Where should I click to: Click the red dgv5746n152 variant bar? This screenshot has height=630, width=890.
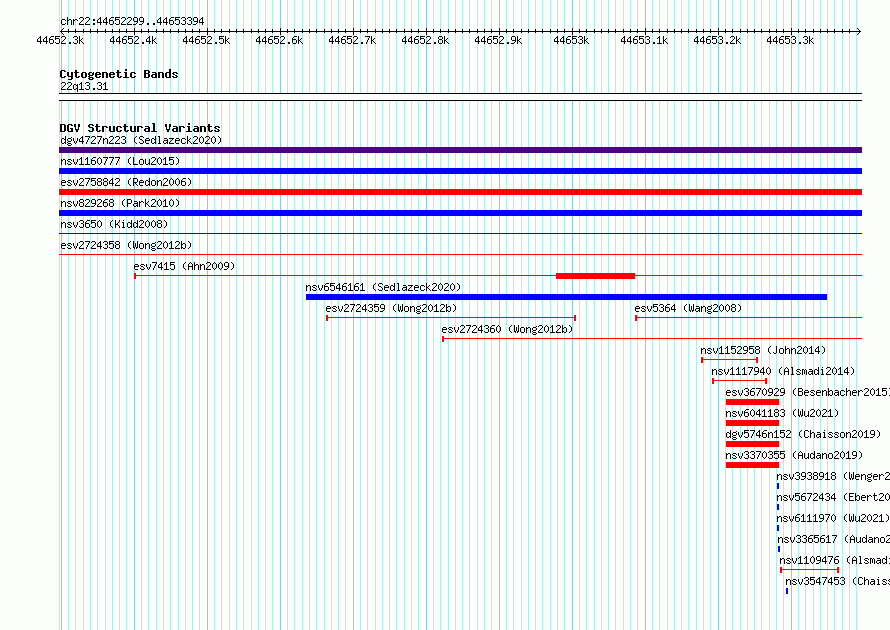click(x=752, y=444)
